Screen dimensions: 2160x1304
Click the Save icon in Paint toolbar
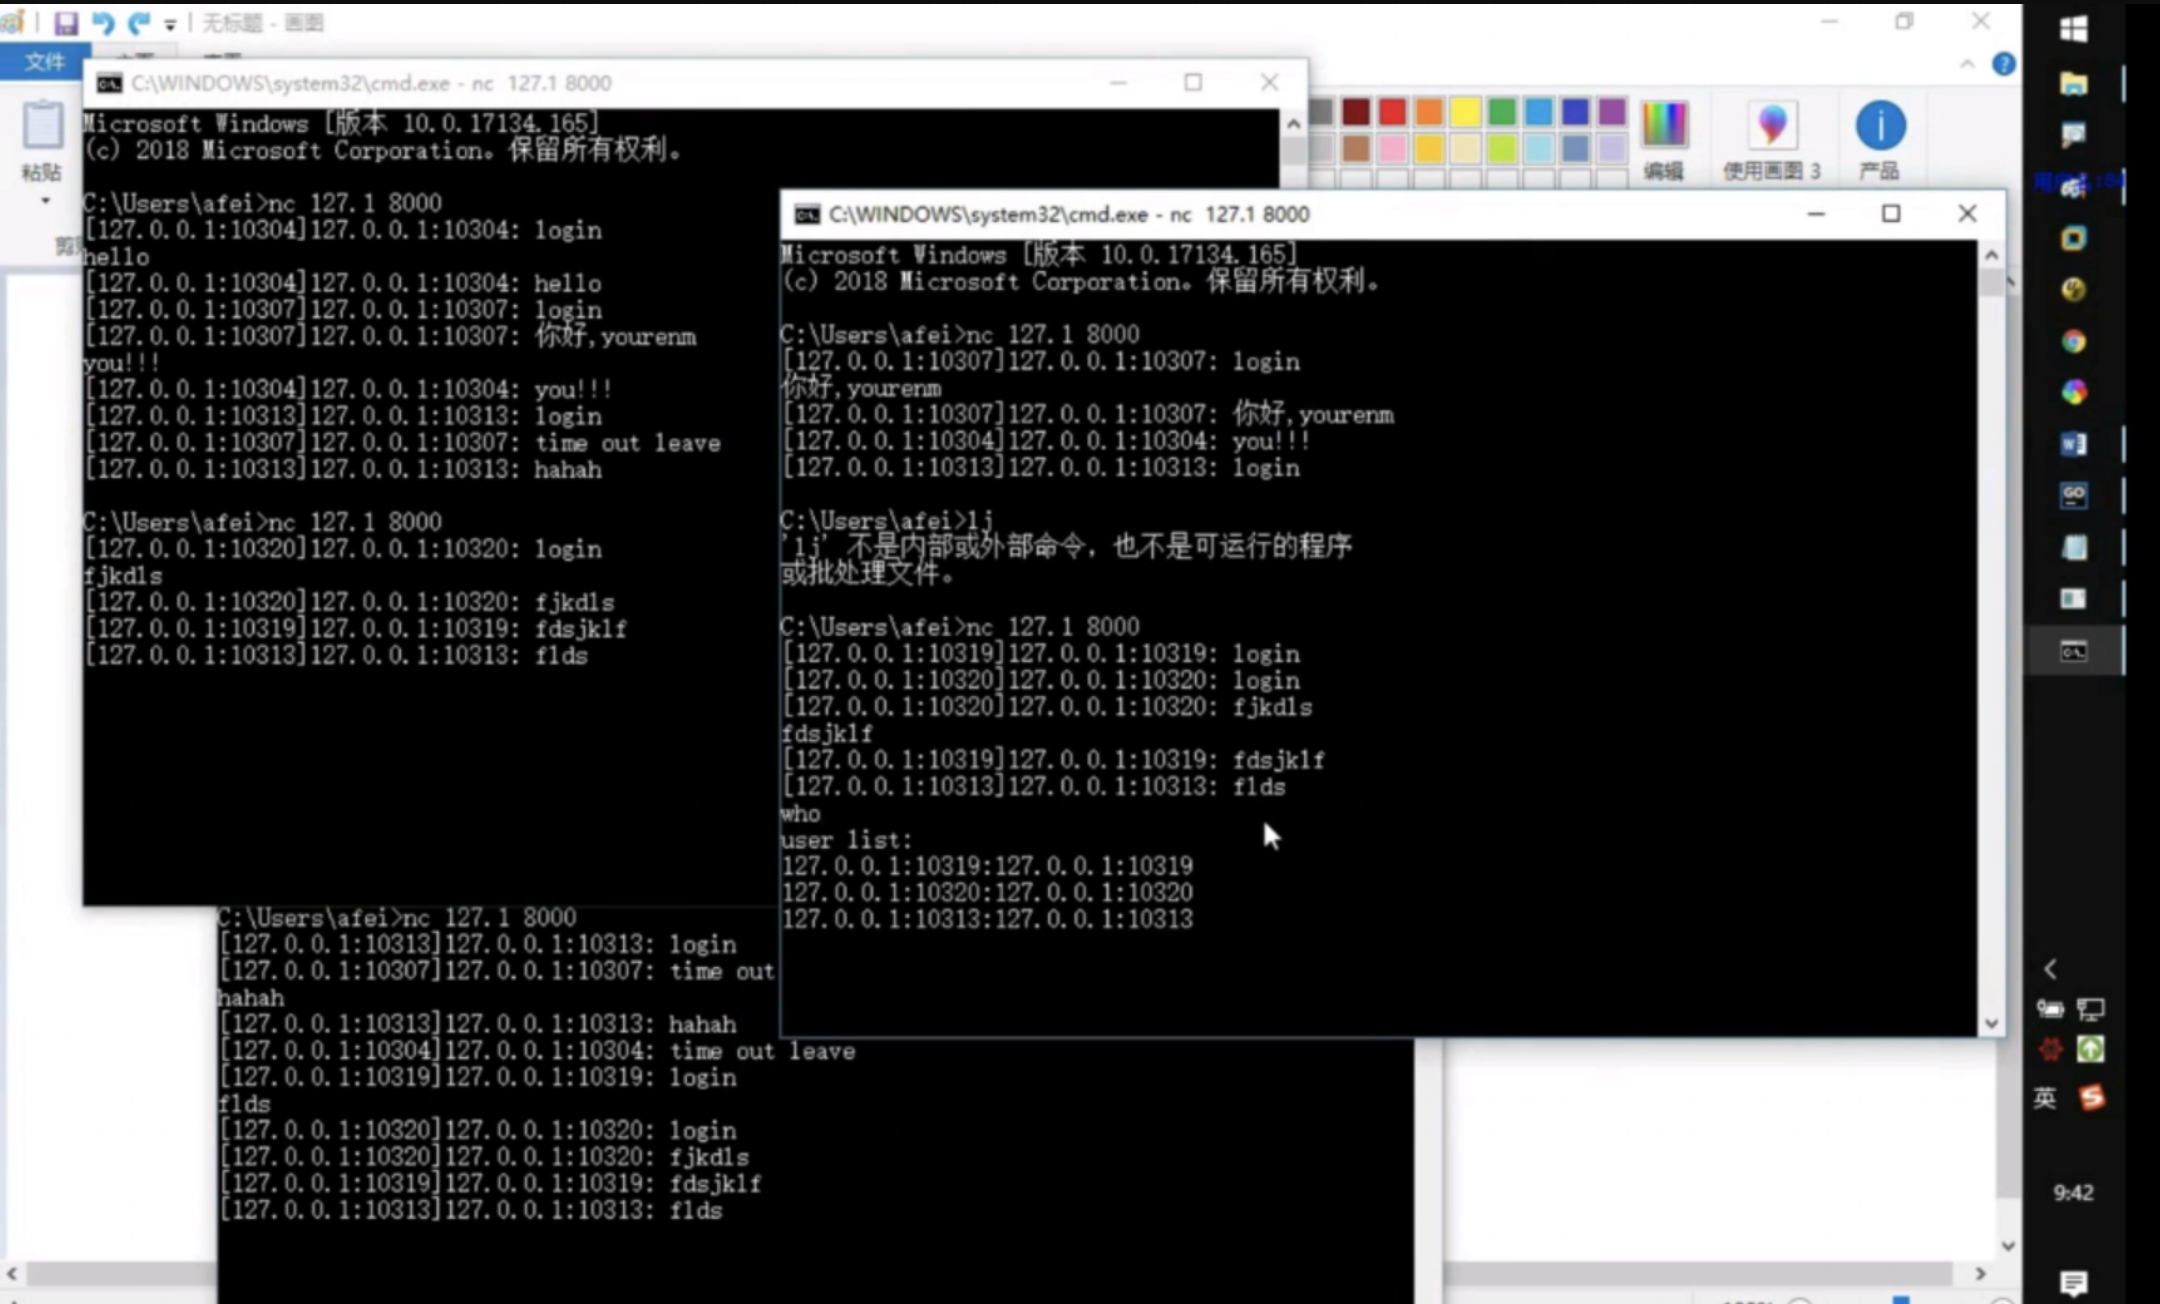[x=66, y=22]
